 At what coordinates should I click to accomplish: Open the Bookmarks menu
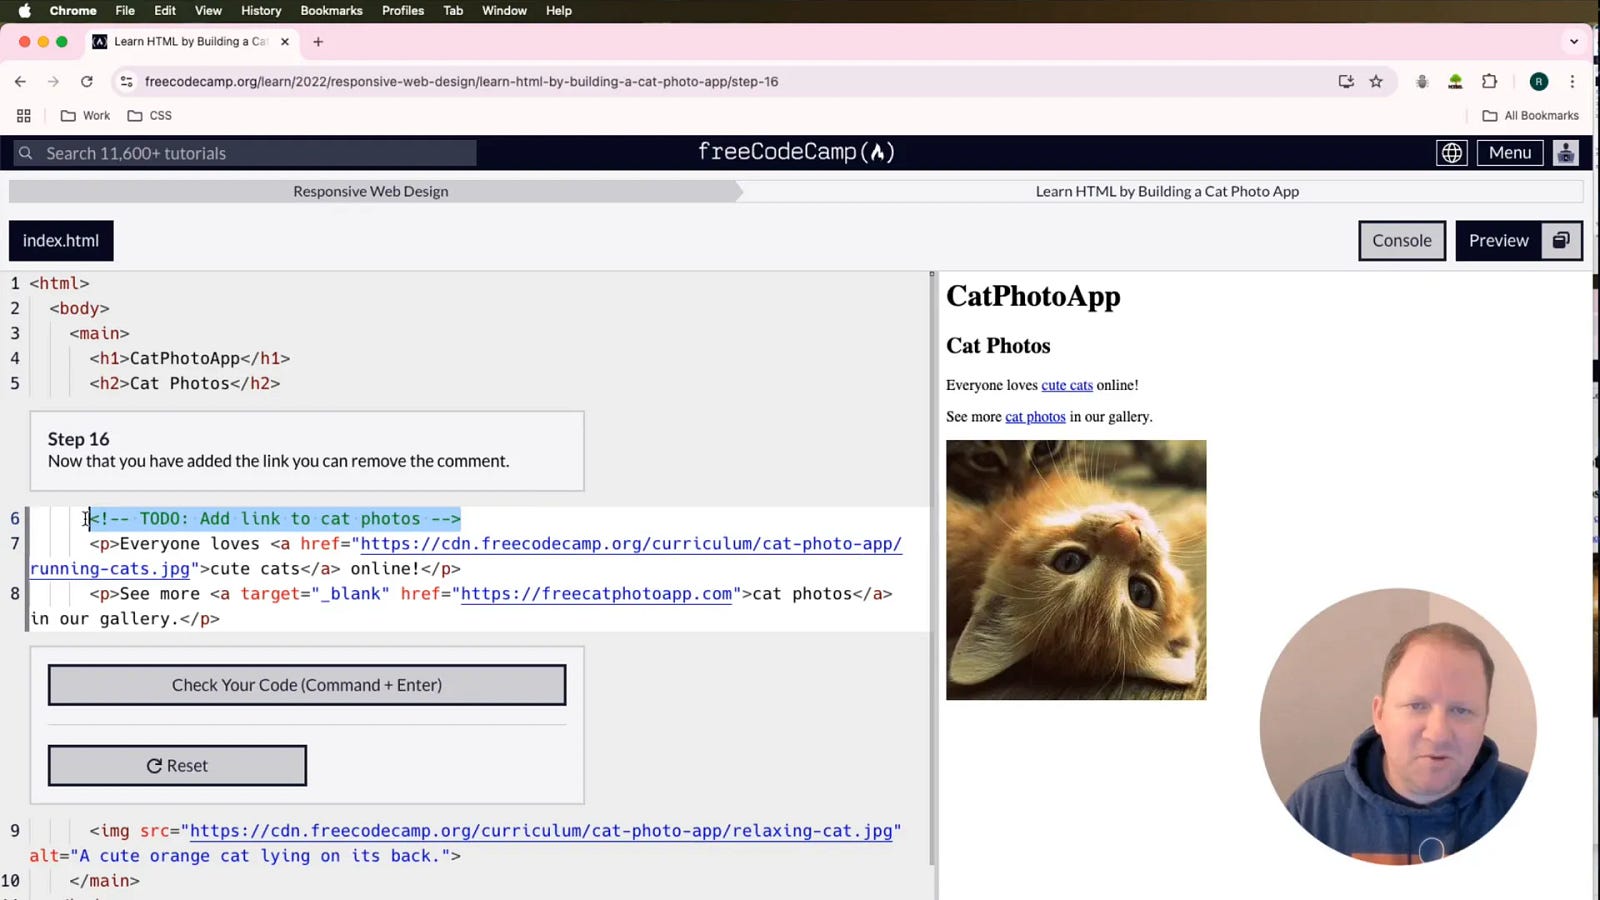pyautogui.click(x=331, y=11)
